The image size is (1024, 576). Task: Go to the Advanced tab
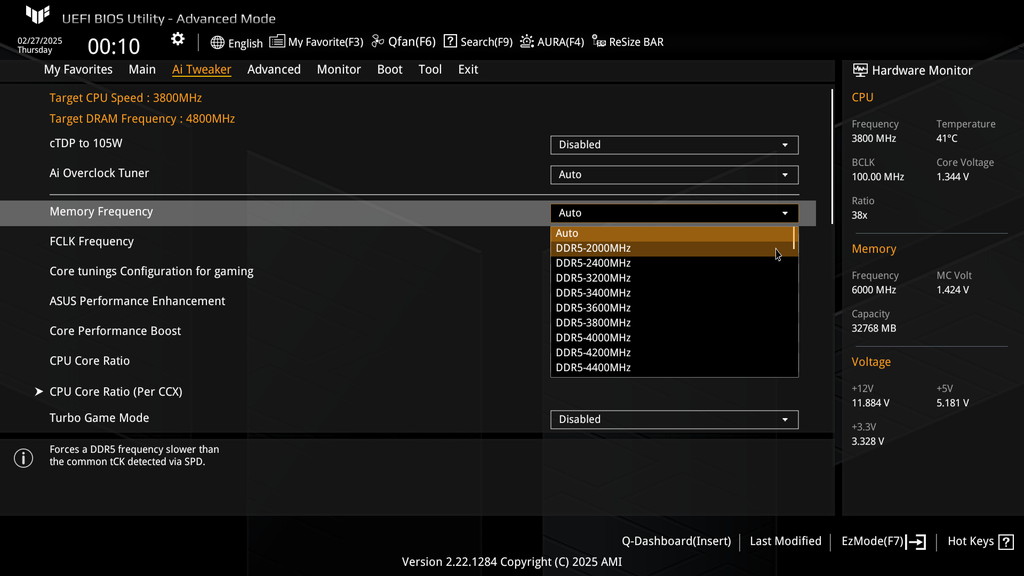(274, 69)
